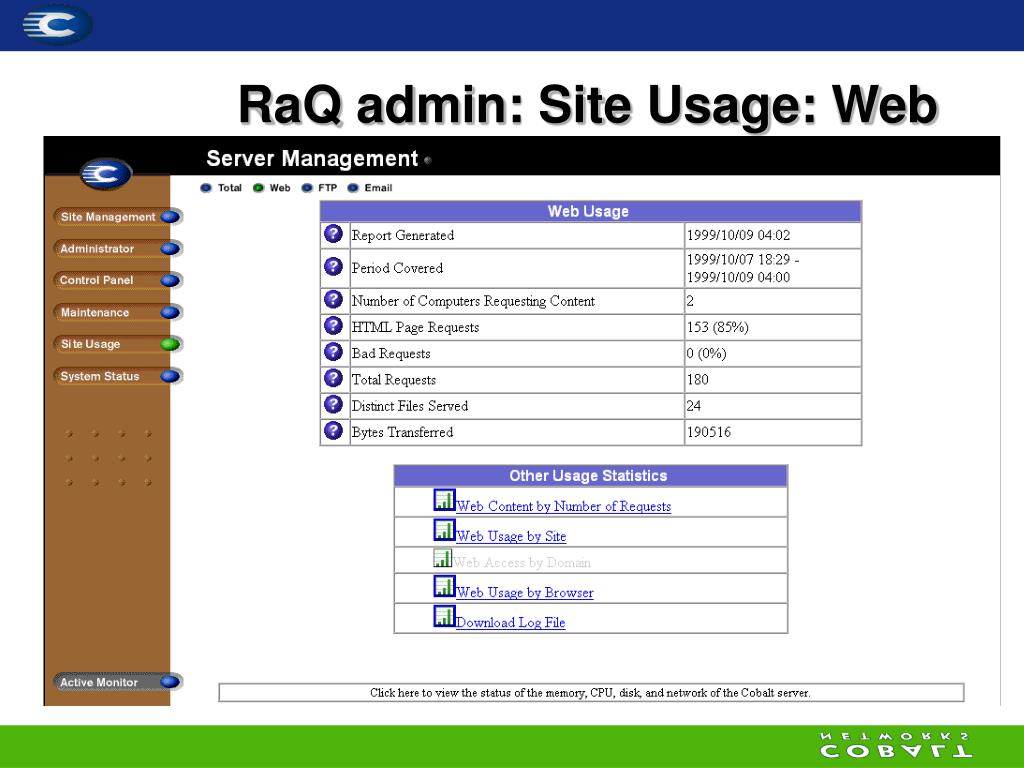1024x768 pixels.
Task: Click greyed chart icon for Web Access by Domain
Action: click(443, 558)
